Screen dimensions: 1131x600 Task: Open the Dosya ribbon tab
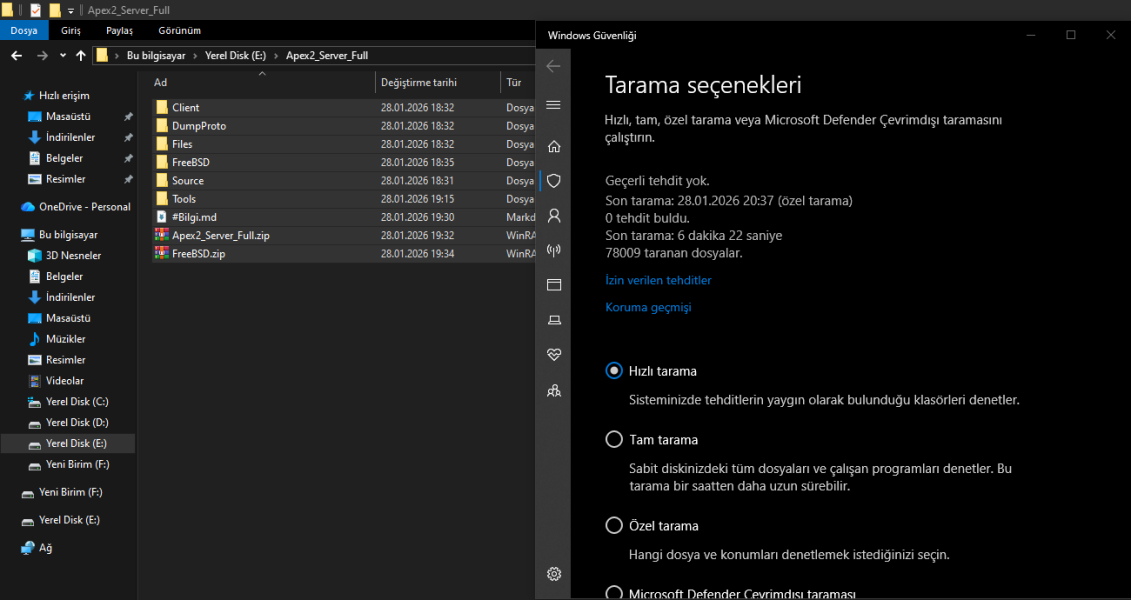pyautogui.click(x=23, y=31)
